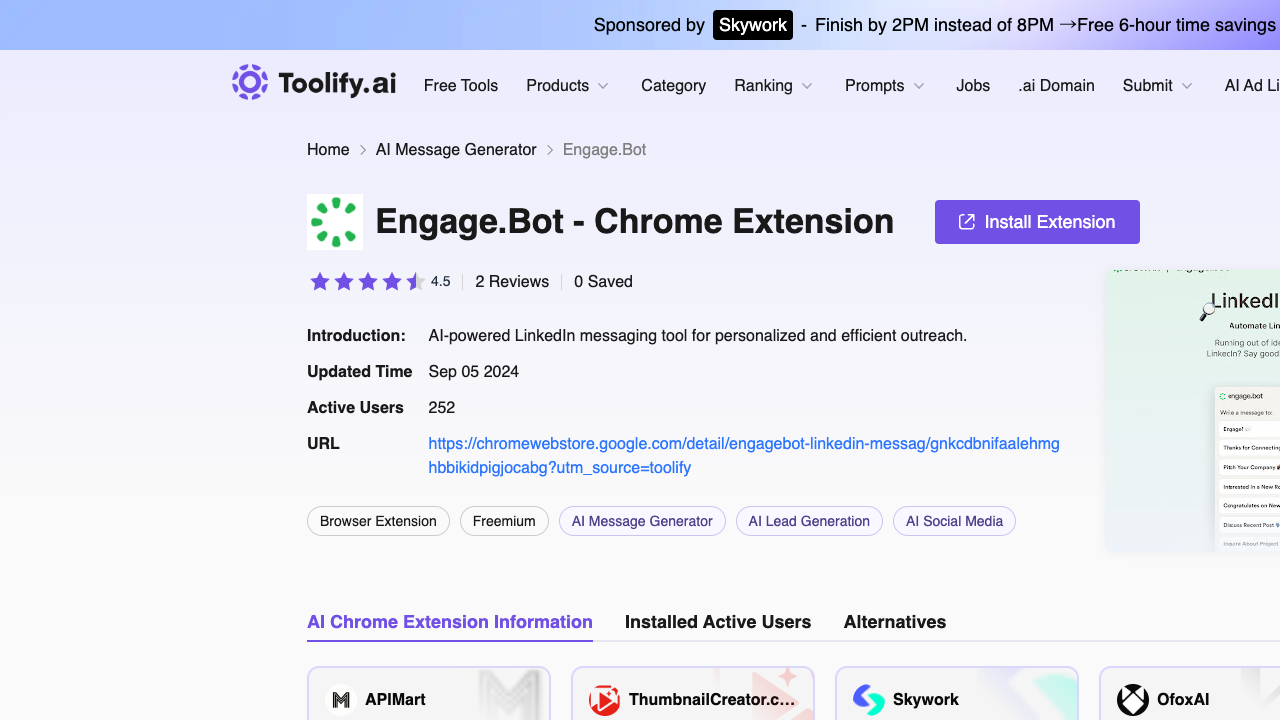Click the Skywork card logo icon
Screen dimensions: 1280x720
coord(868,700)
